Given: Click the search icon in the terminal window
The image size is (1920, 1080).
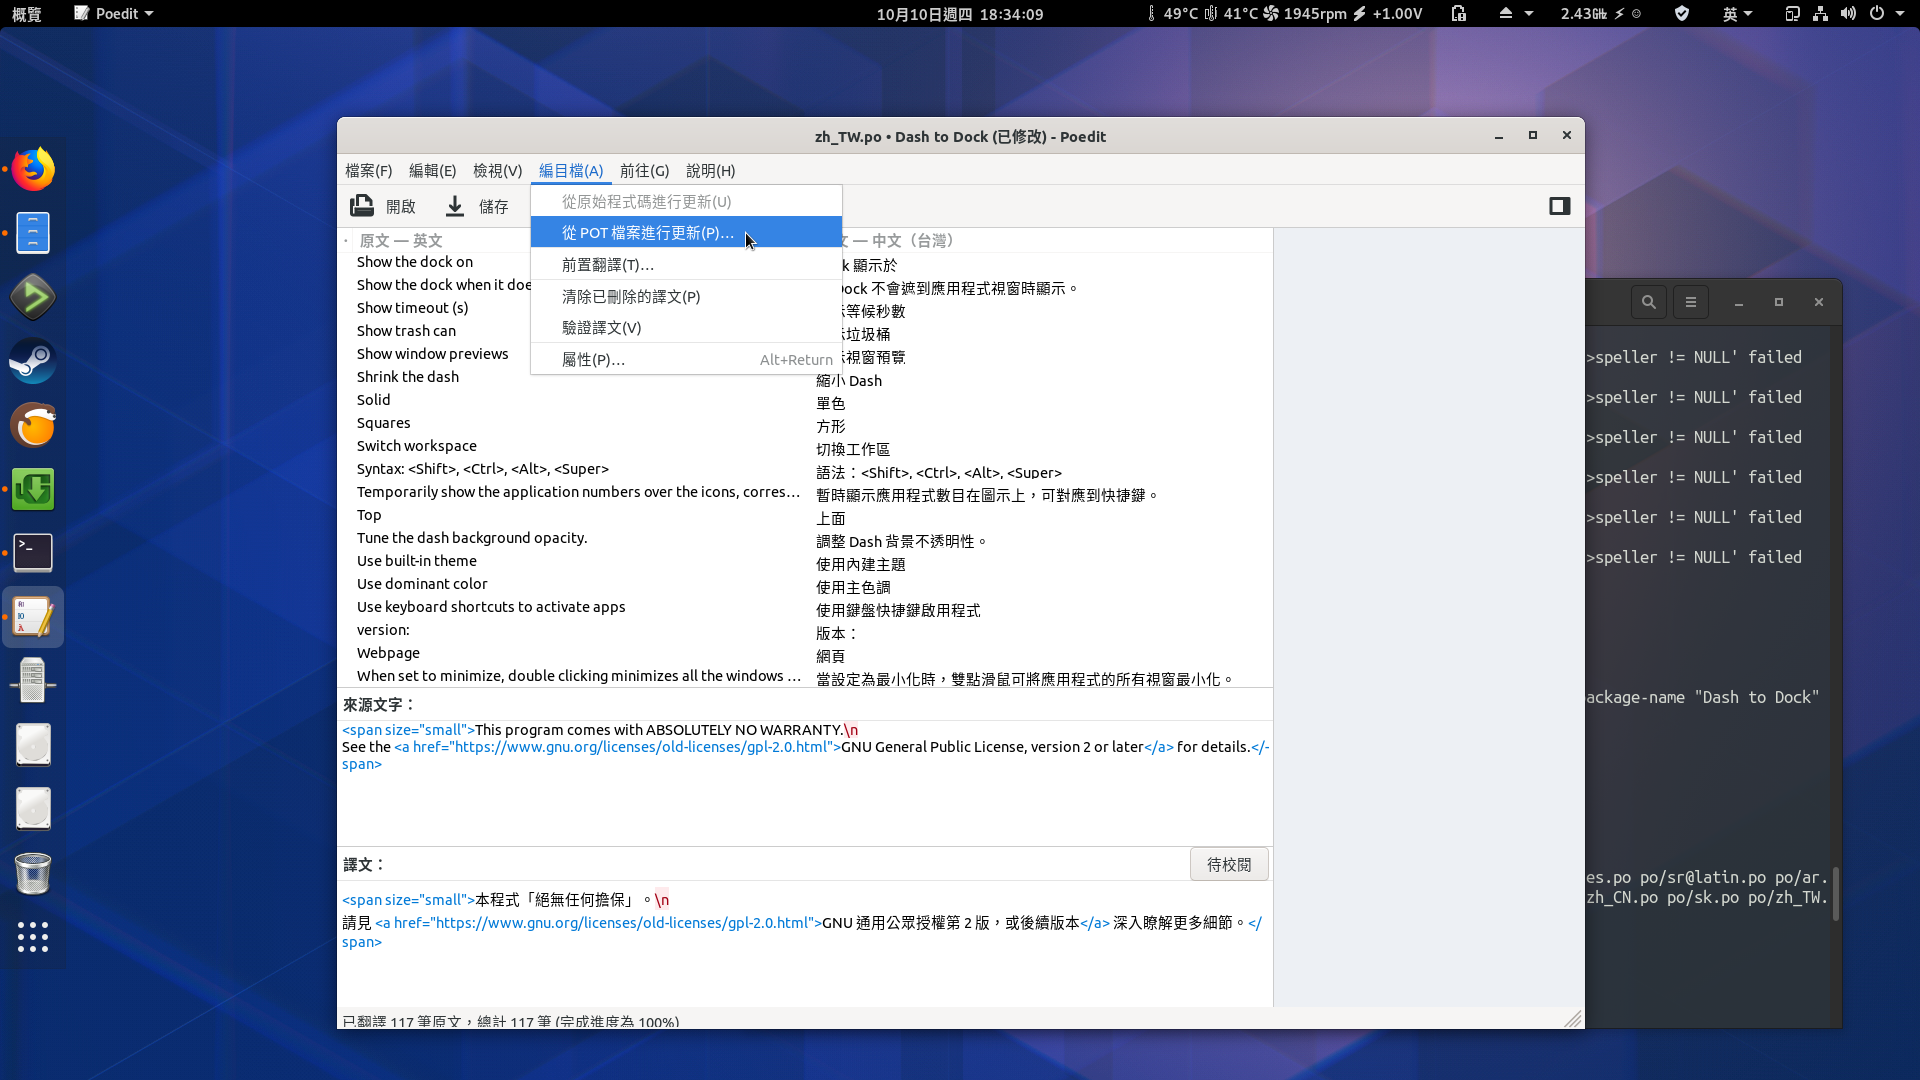Looking at the screenshot, I should coord(1649,302).
